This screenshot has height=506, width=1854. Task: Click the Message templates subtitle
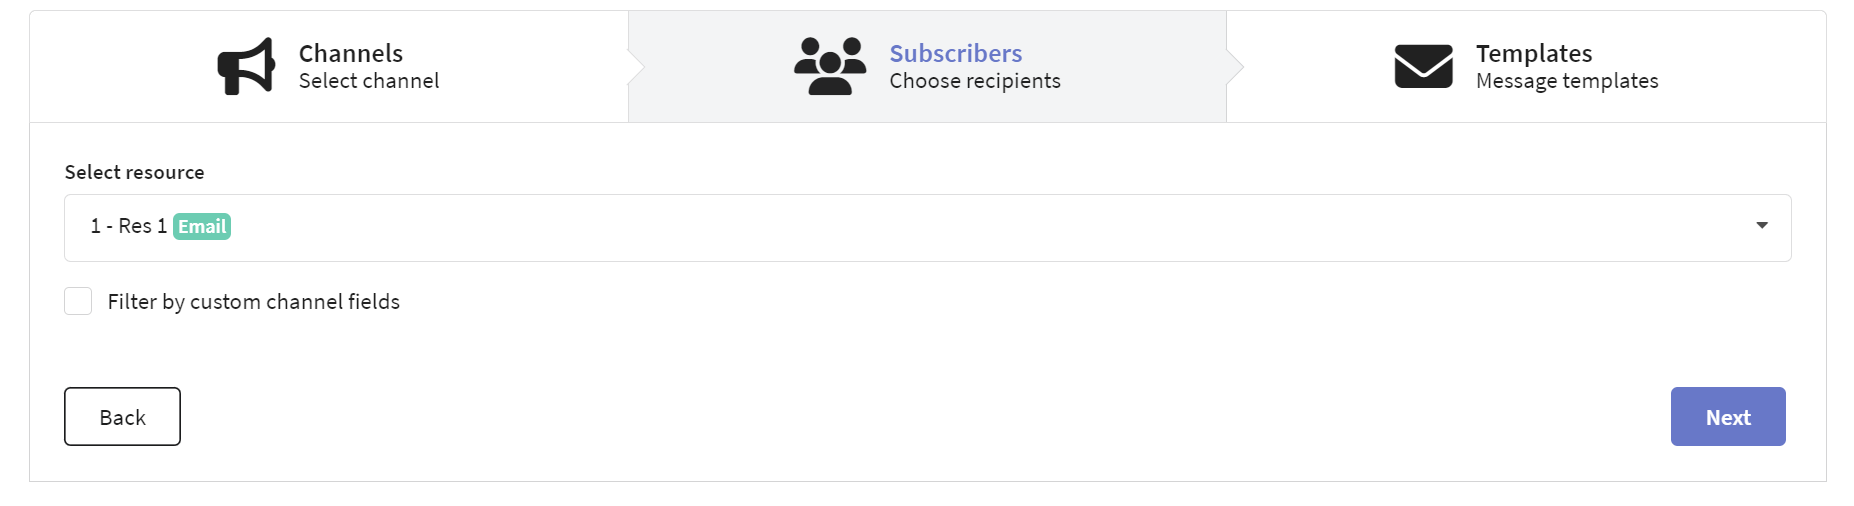(x=1567, y=81)
